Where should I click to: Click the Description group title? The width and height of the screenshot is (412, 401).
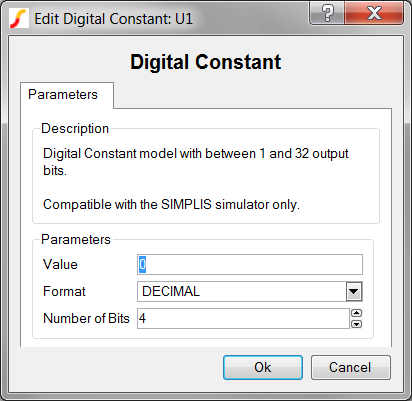point(75,129)
